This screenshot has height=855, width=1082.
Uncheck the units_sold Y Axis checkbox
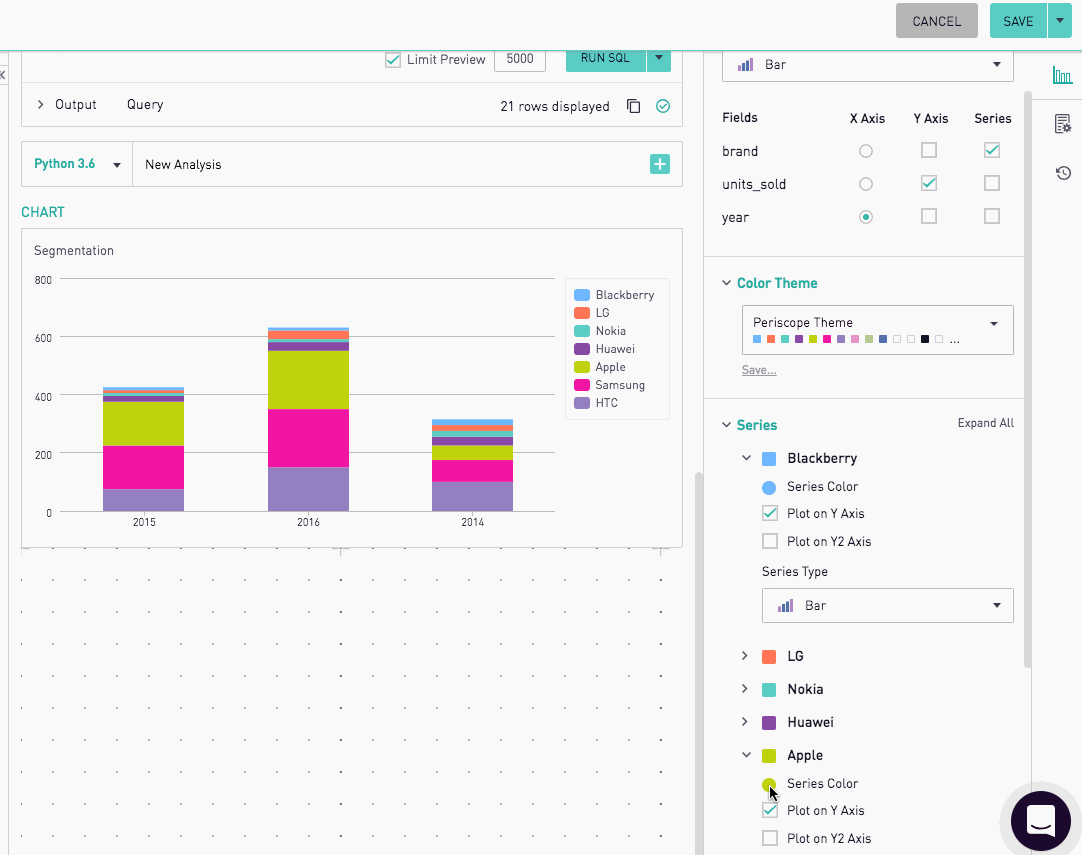tap(929, 184)
